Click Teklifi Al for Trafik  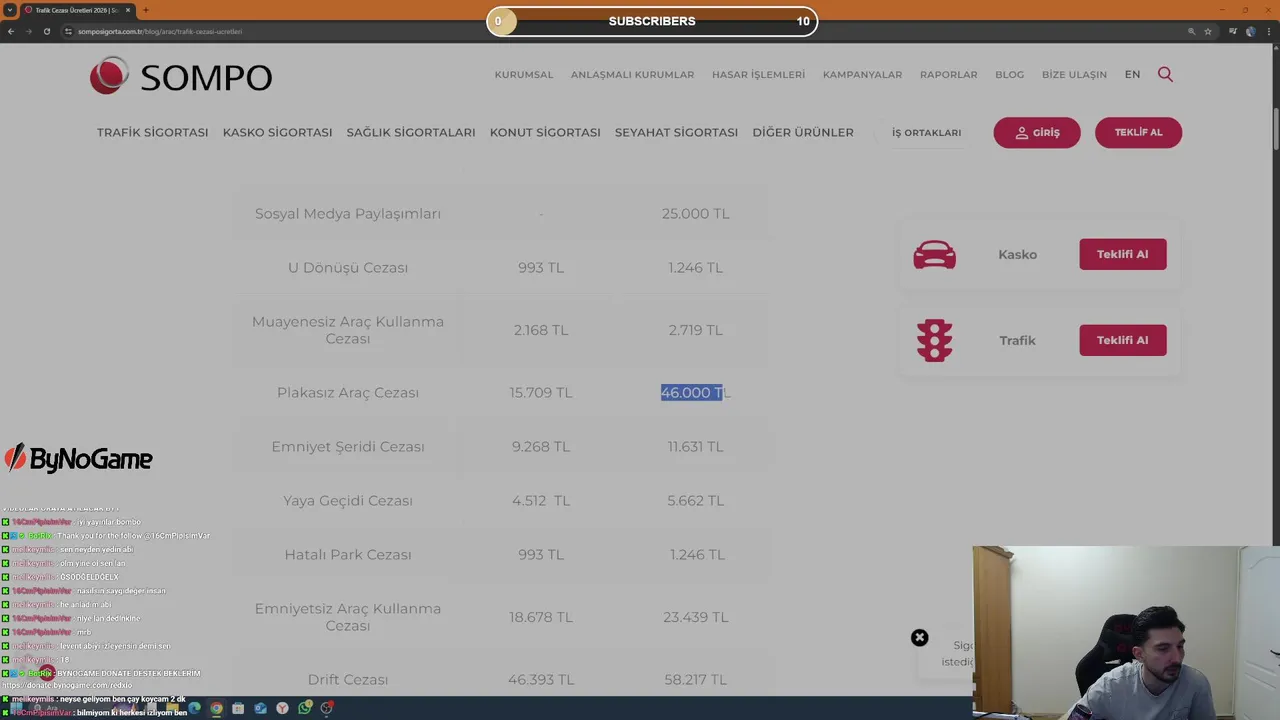click(1122, 340)
